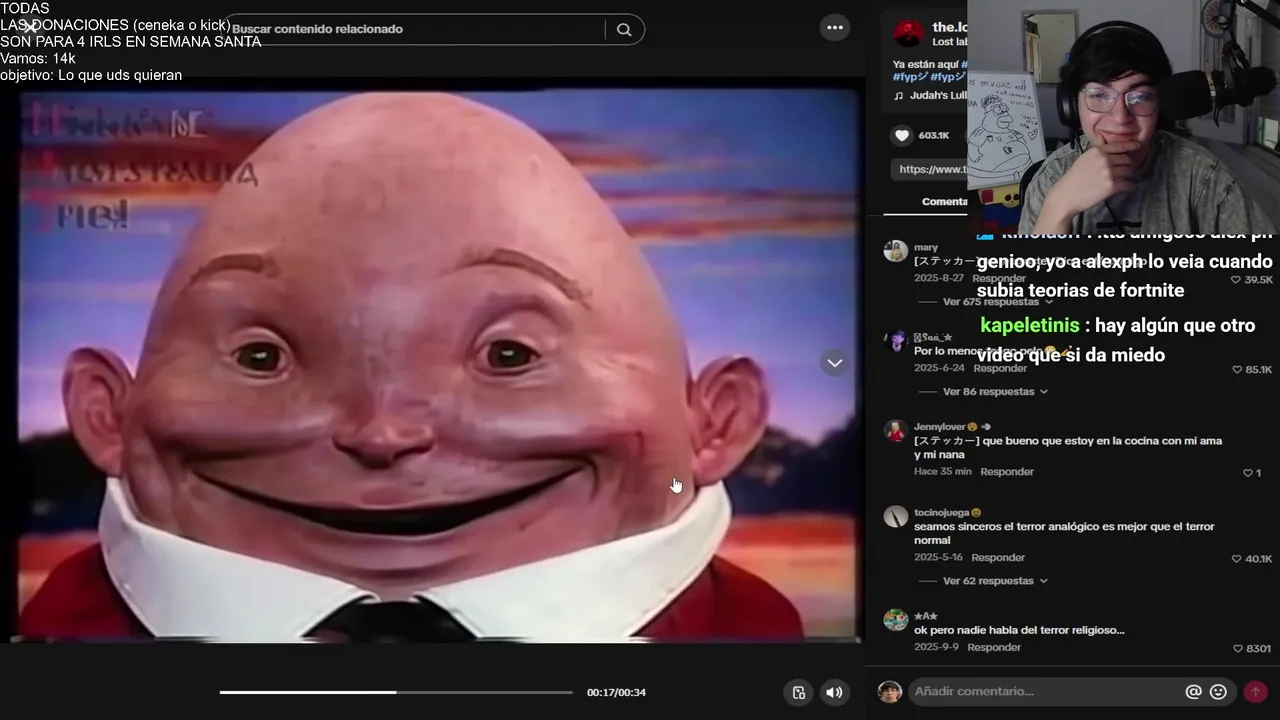Like the video with heart 603.1K
The height and width of the screenshot is (720, 1280).
coord(902,135)
